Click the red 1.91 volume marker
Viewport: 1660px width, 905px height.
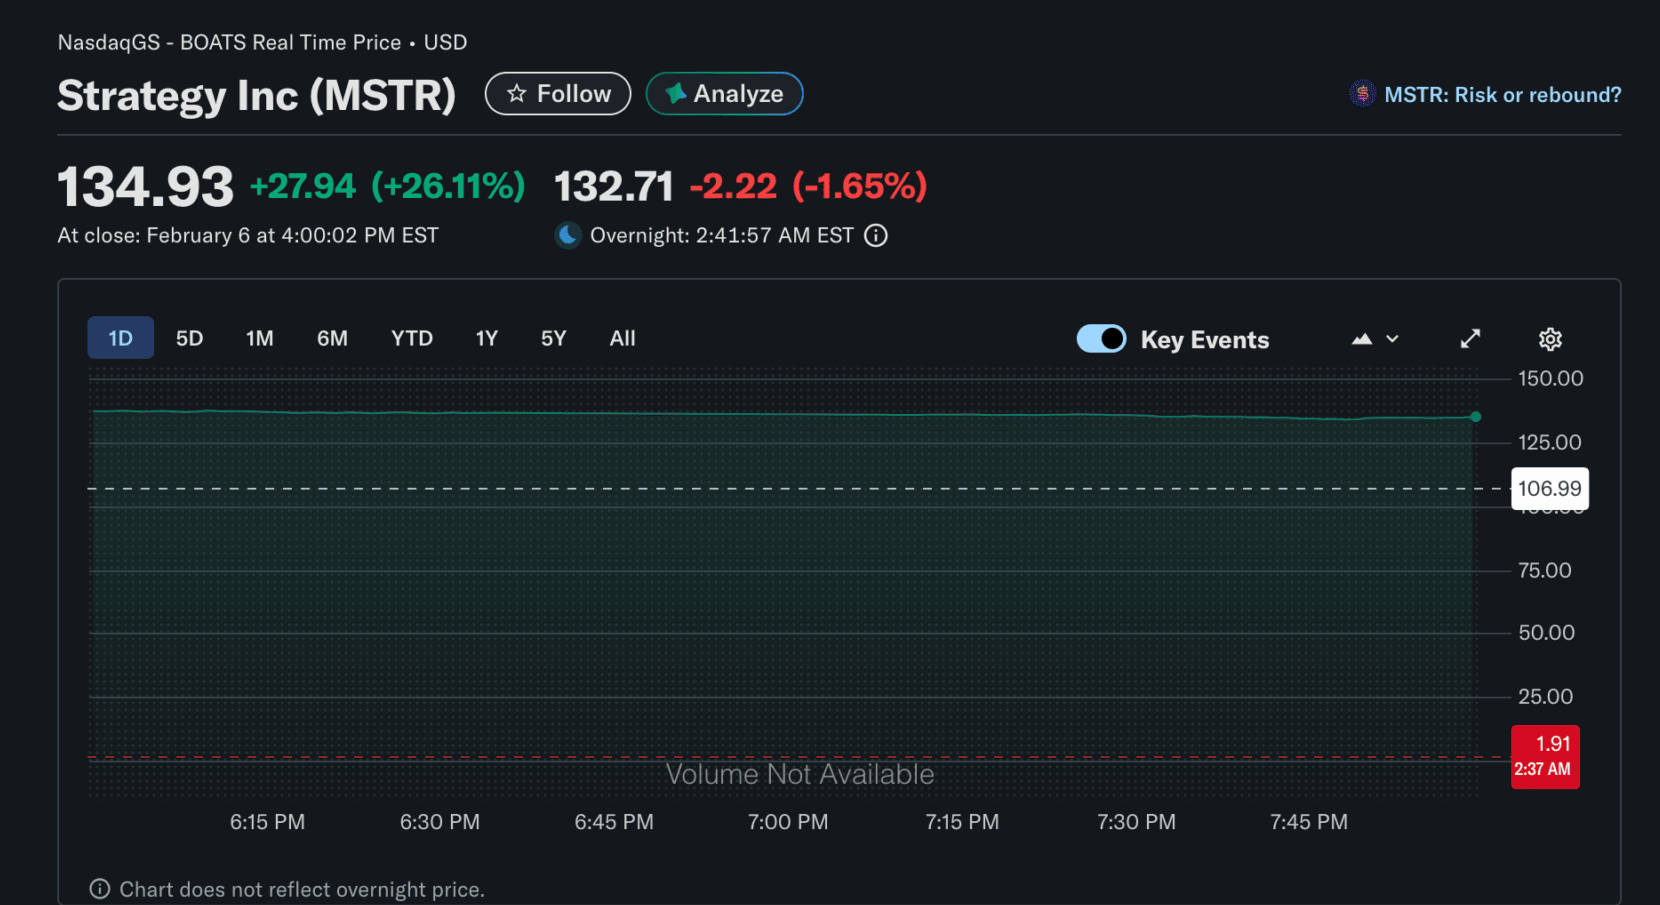pos(1545,756)
